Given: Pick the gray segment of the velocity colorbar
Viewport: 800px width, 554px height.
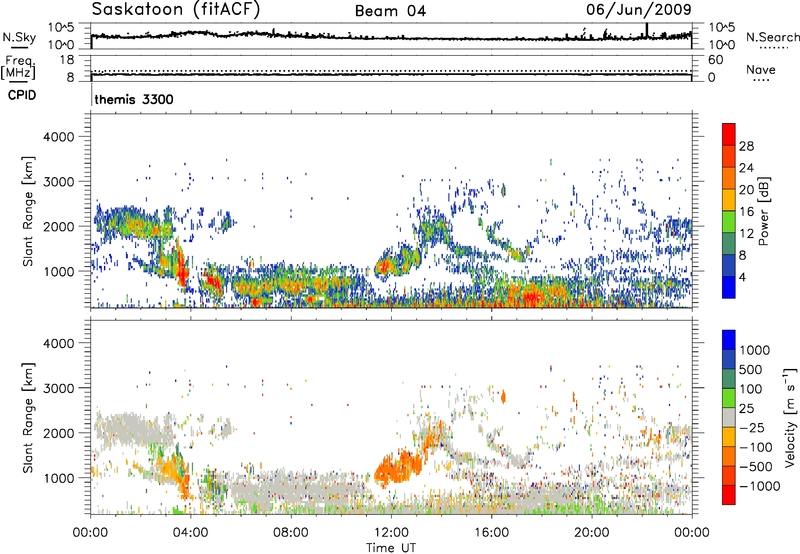Looking at the screenshot, I should [x=729, y=417].
